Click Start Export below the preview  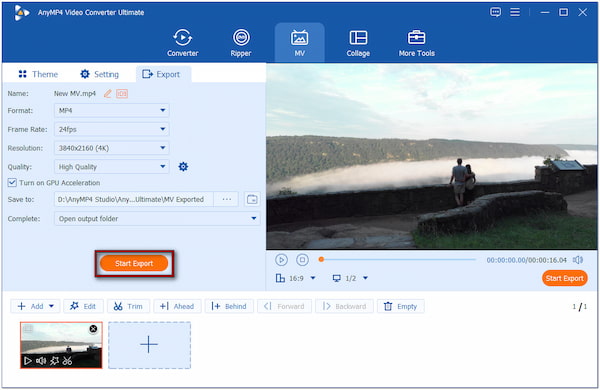(x=564, y=278)
